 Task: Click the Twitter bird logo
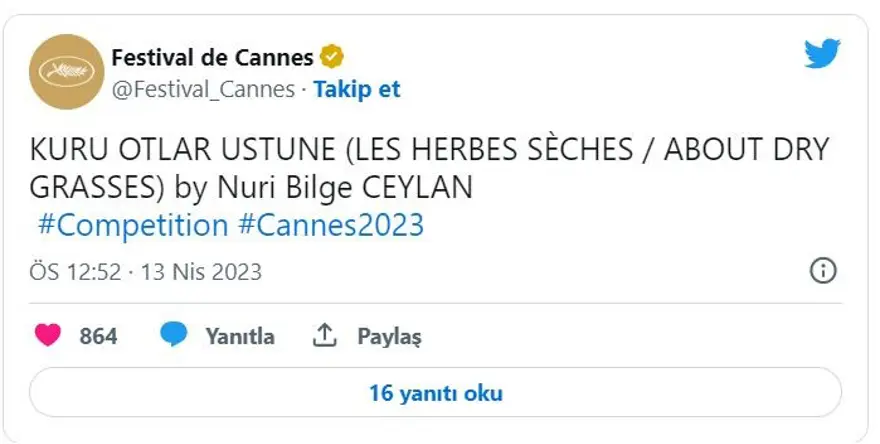(x=822, y=55)
